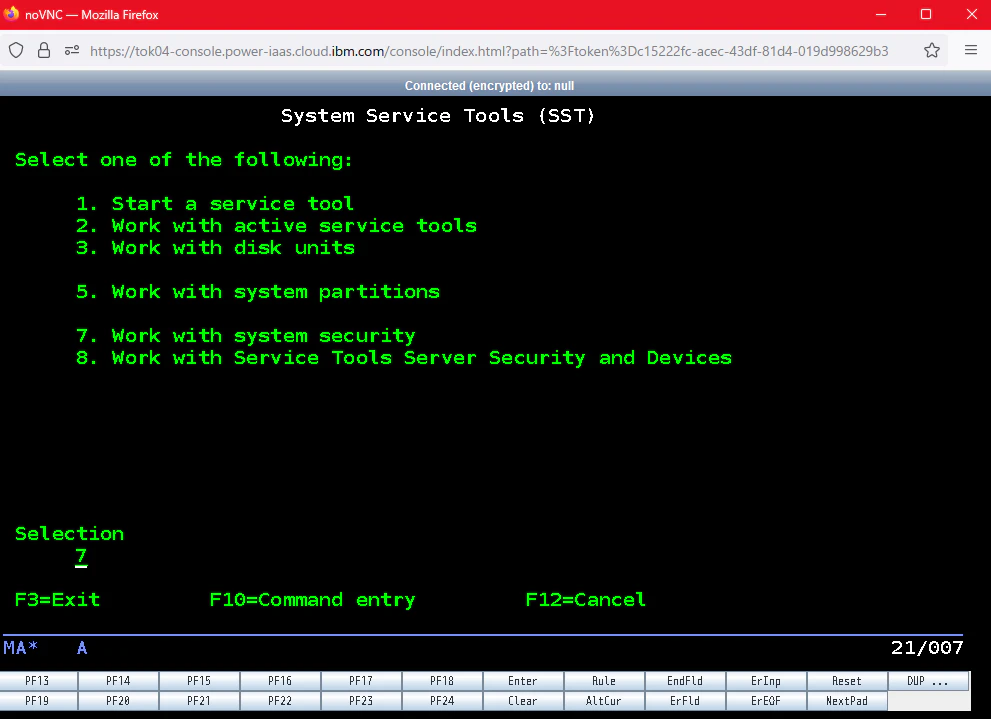991x719 pixels.
Task: Click the cursor position indicator 21/007
Action: click(927, 648)
